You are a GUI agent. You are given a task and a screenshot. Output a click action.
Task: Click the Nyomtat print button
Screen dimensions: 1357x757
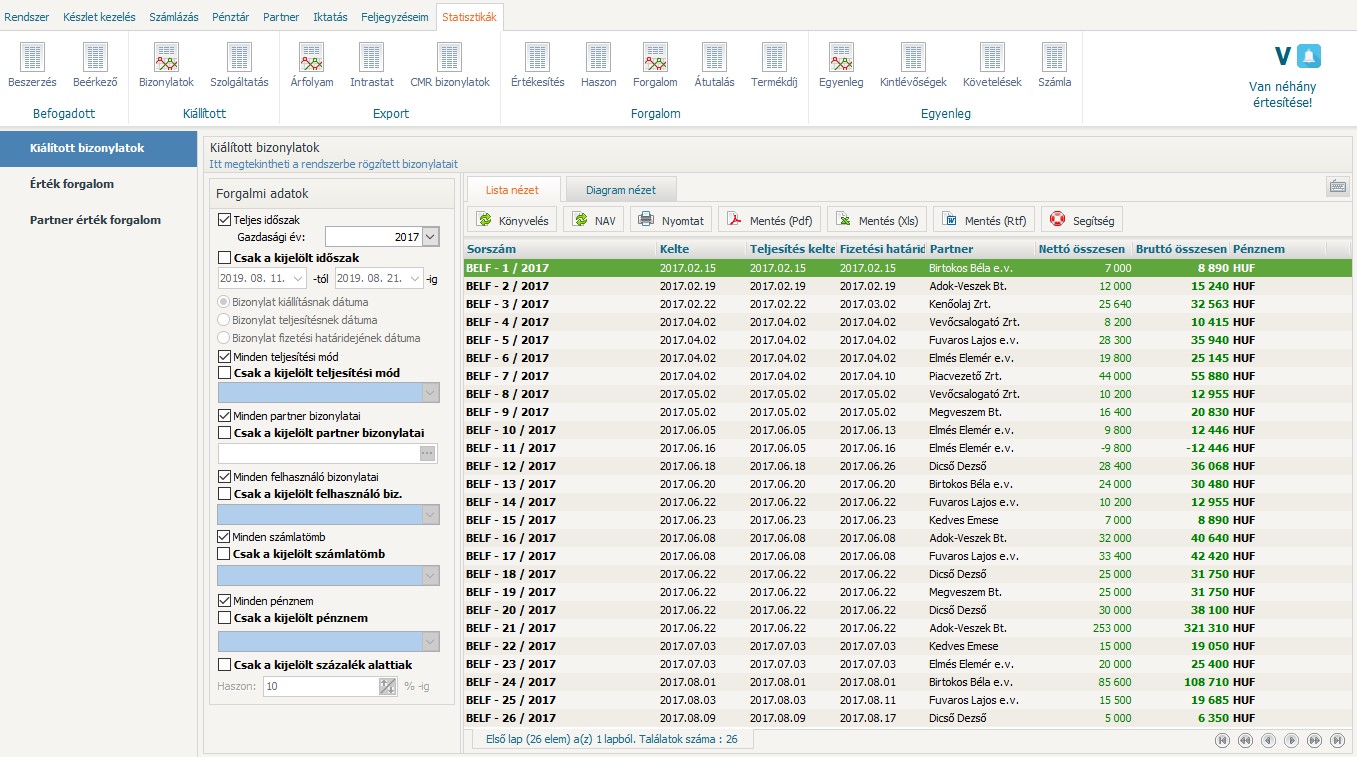click(671, 220)
